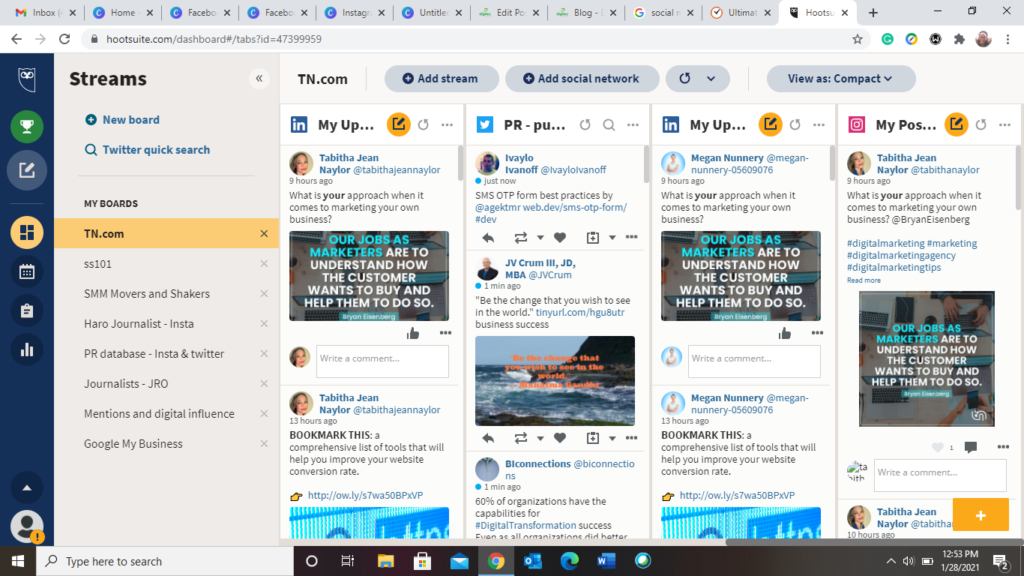Like Tabitha's post in first LinkedIn stream

pos(413,334)
